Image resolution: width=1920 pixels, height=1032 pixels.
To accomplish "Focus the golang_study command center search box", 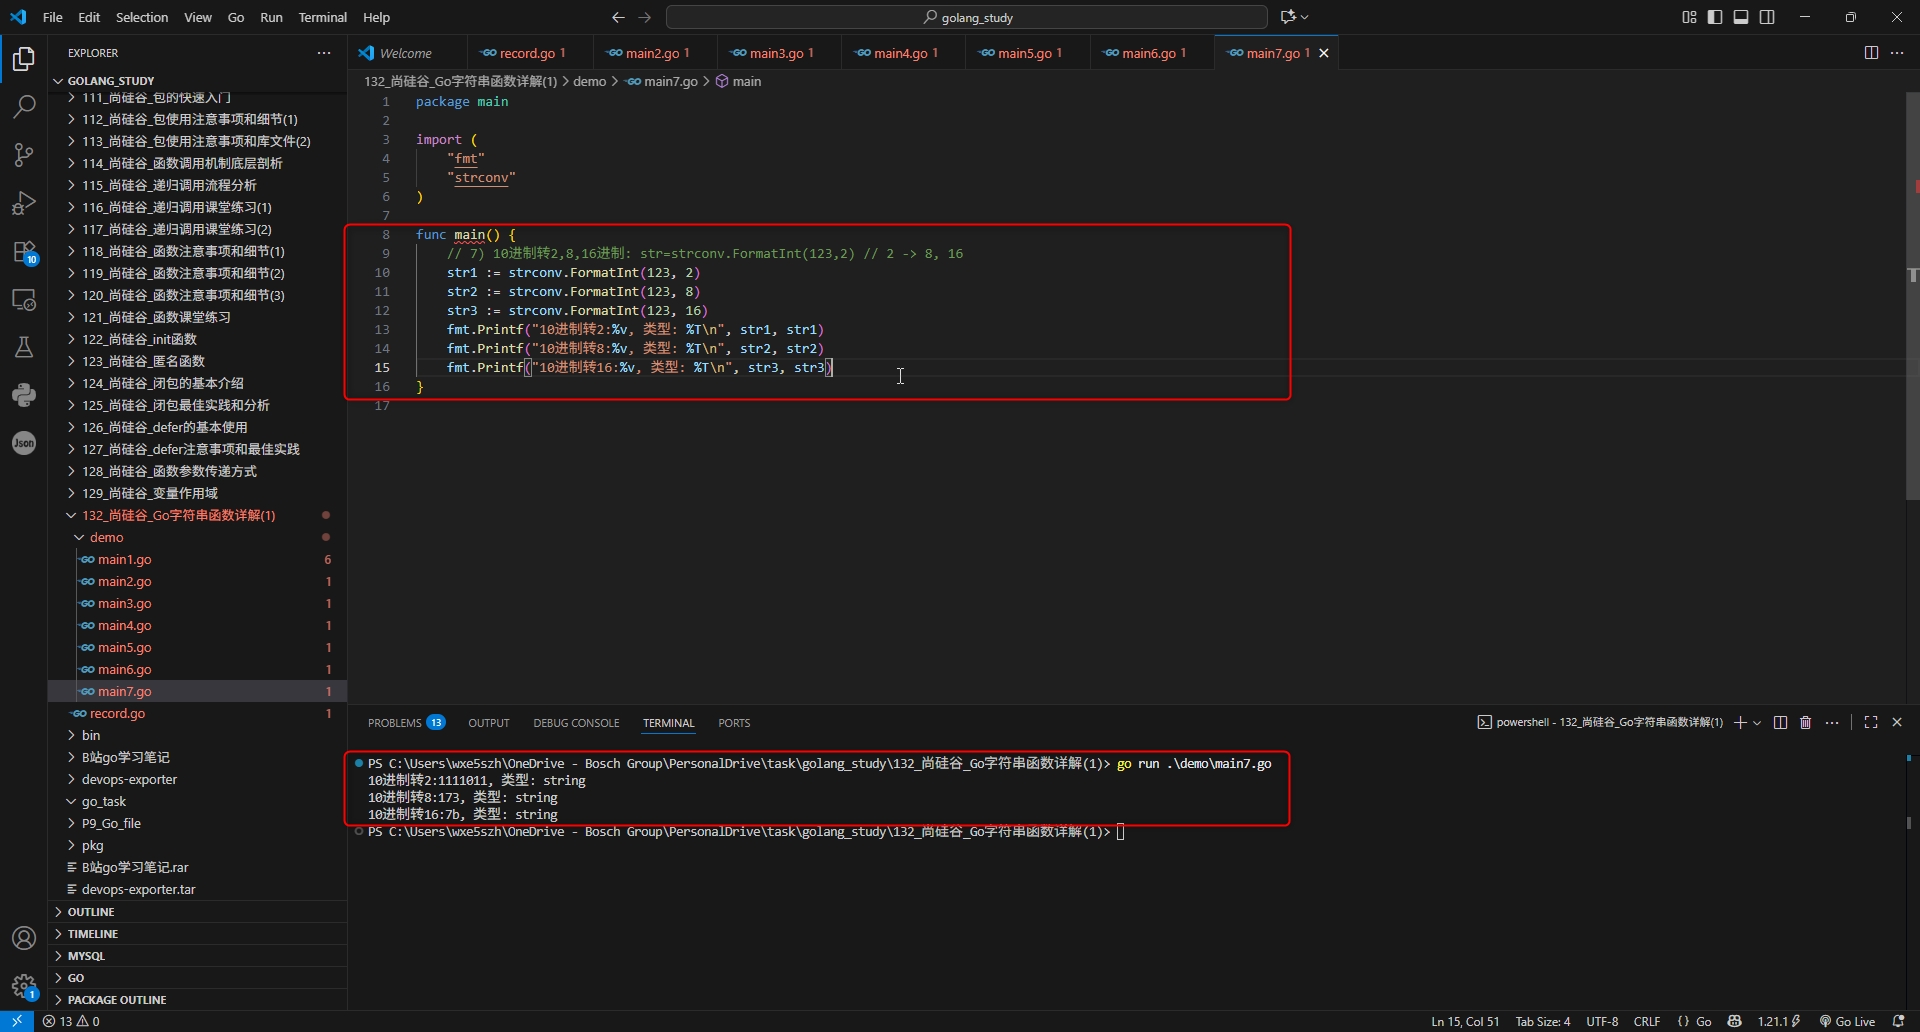I will (x=967, y=17).
